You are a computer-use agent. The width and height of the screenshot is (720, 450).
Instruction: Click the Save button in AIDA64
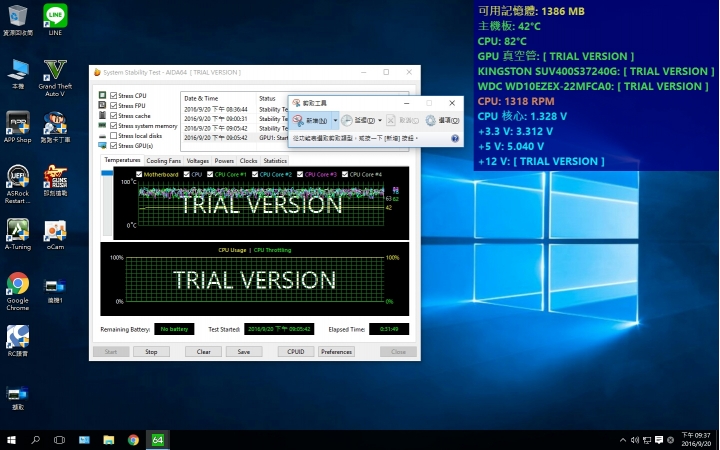pyautogui.click(x=244, y=352)
